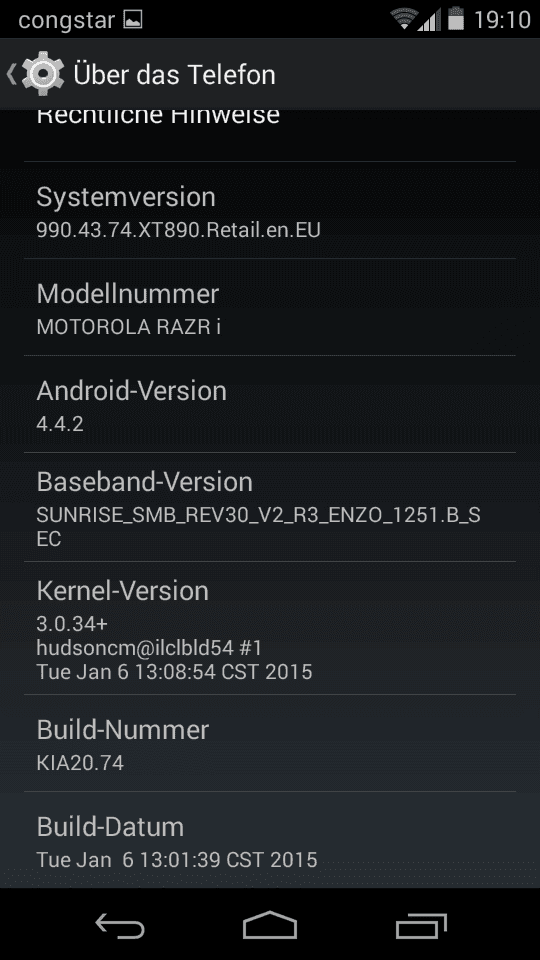Tap the Kernel-Version entry

(x=270, y=628)
